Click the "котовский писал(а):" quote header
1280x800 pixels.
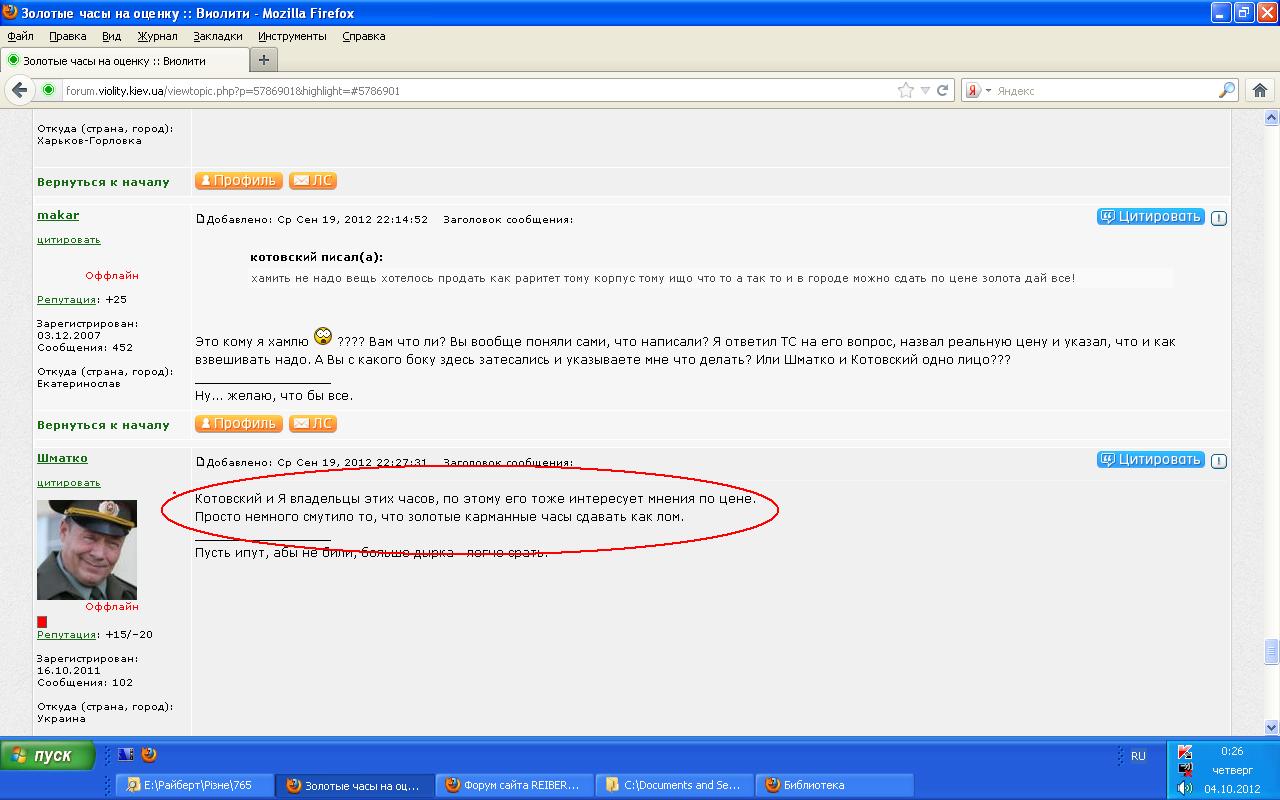317,257
